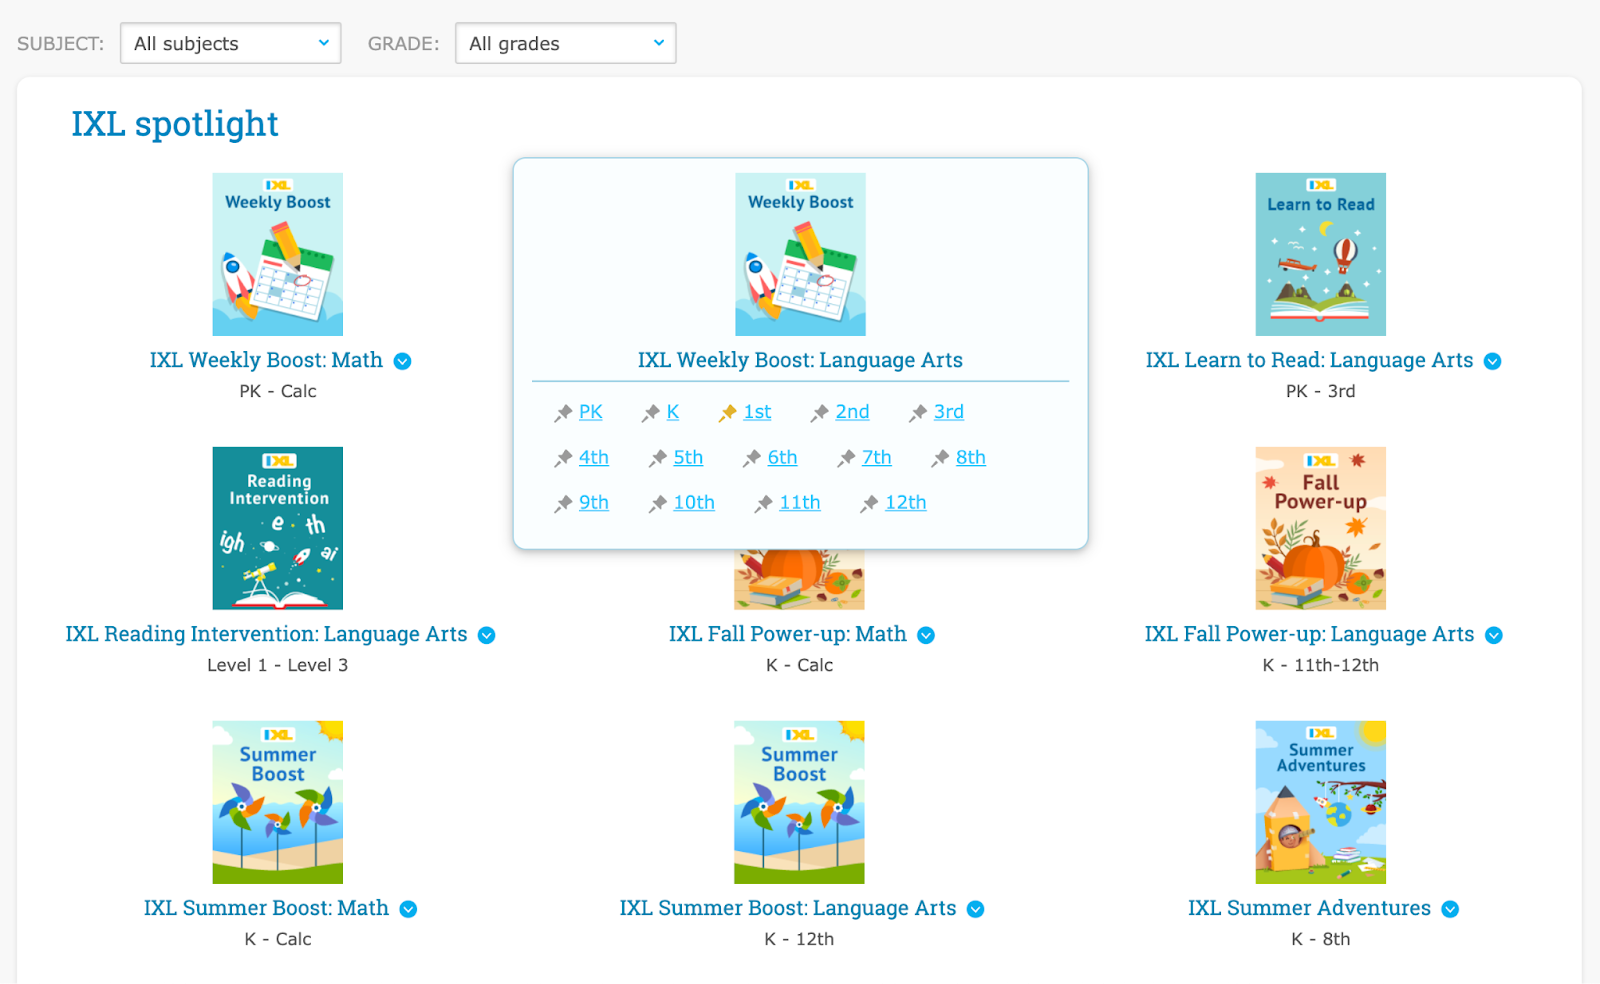Click the Learn to Read cover thumbnail
The image size is (1600, 984).
1321,254
